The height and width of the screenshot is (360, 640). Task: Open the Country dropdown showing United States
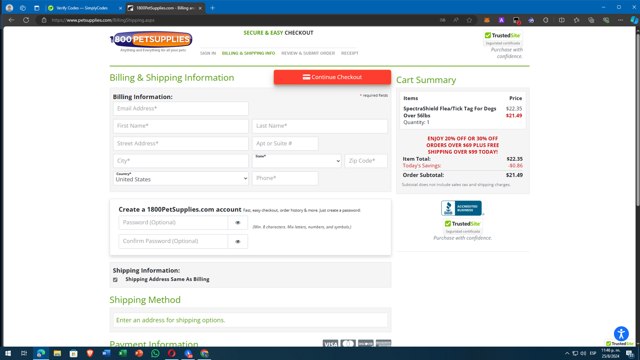[x=181, y=178]
